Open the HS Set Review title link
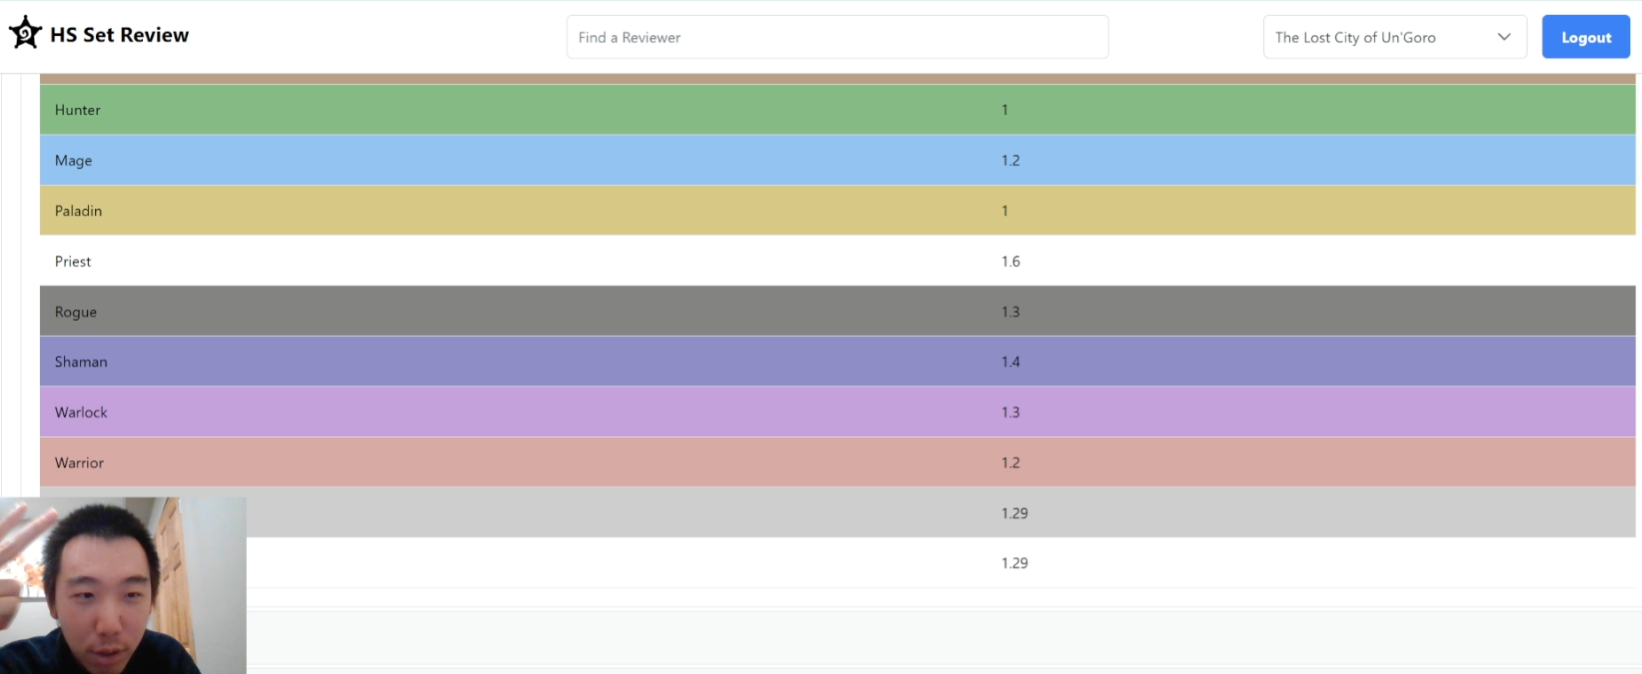Screen dimensions: 1642x674 pyautogui.click(x=119, y=35)
